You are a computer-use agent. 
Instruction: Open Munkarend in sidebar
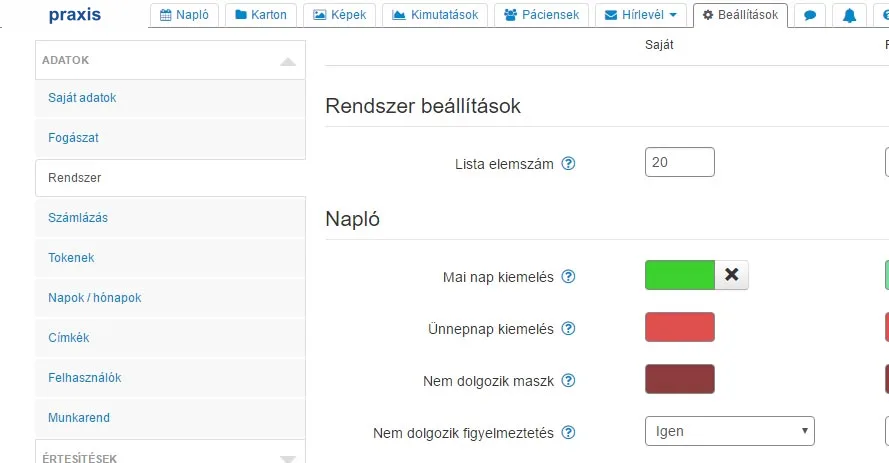coord(170,418)
